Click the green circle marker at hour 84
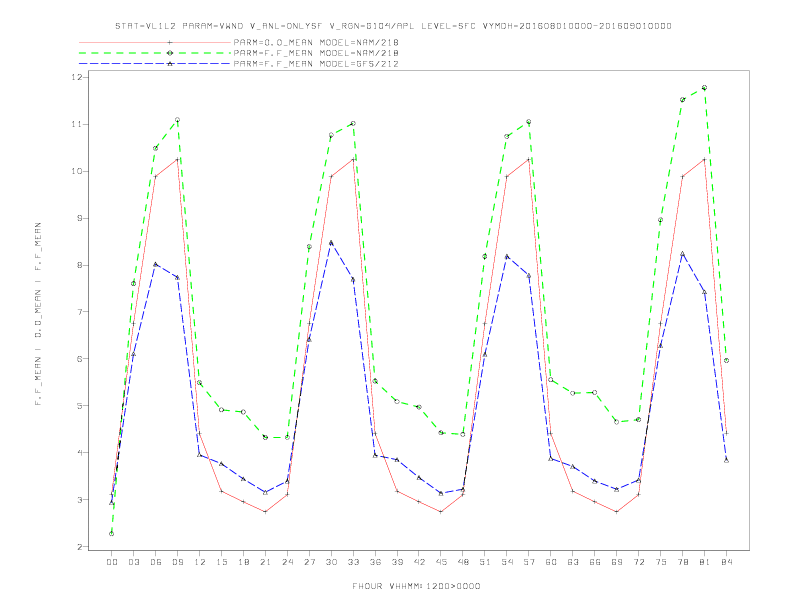Image resolution: width=792 pixels, height=612 pixels. (x=727, y=361)
